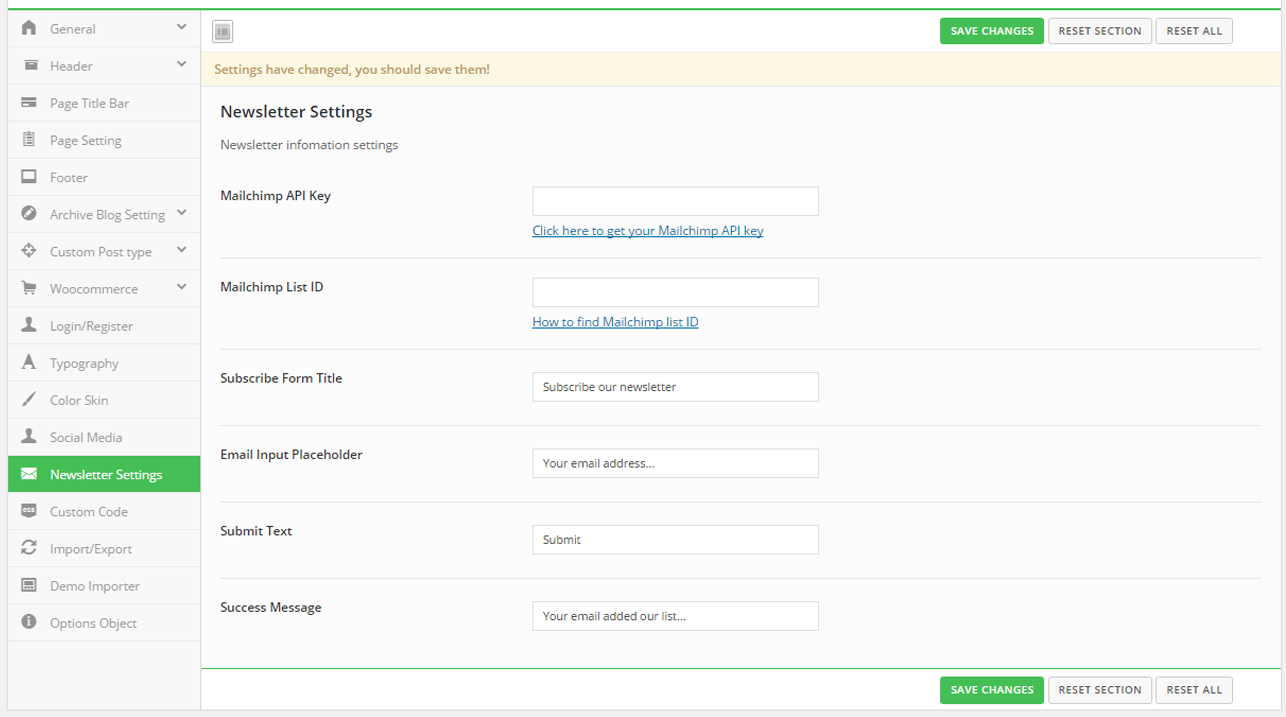Open the Typography section
The height and width of the screenshot is (717, 1286).
tap(104, 363)
